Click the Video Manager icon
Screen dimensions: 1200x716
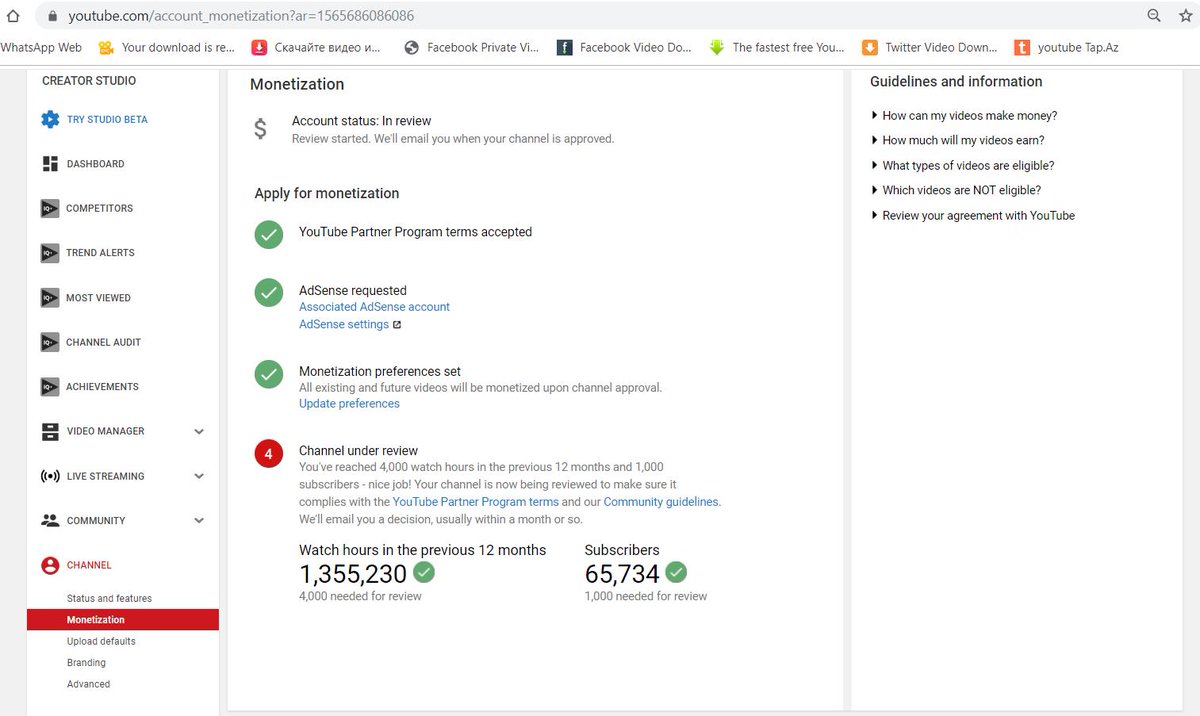pos(50,432)
